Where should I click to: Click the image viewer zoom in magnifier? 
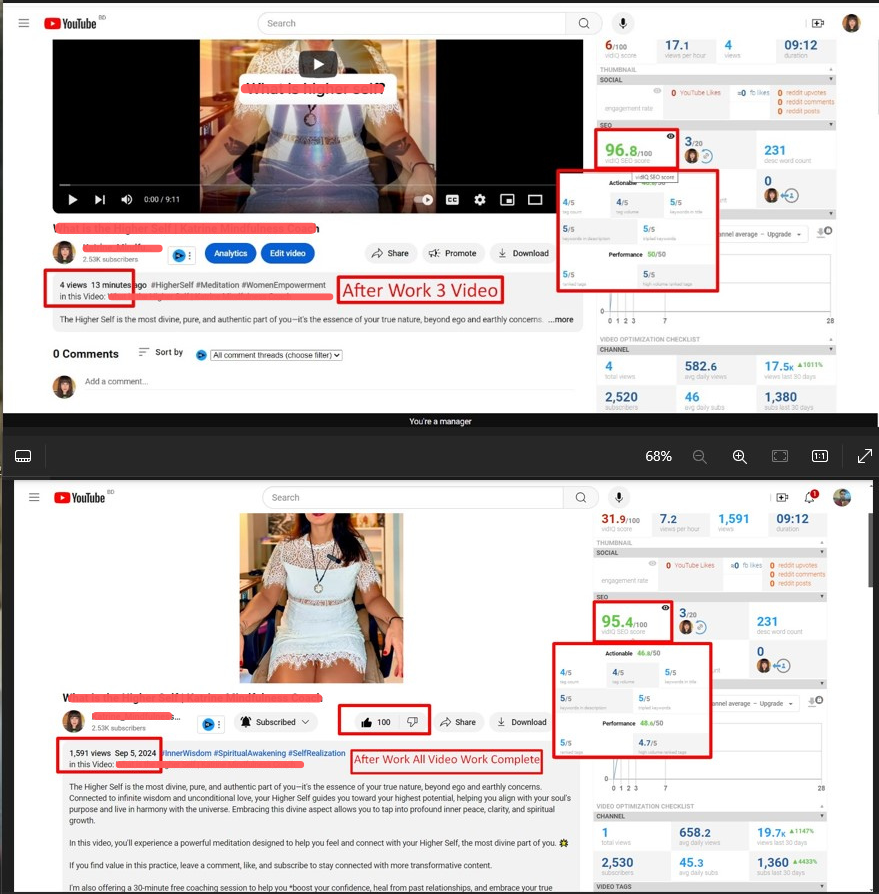740,456
